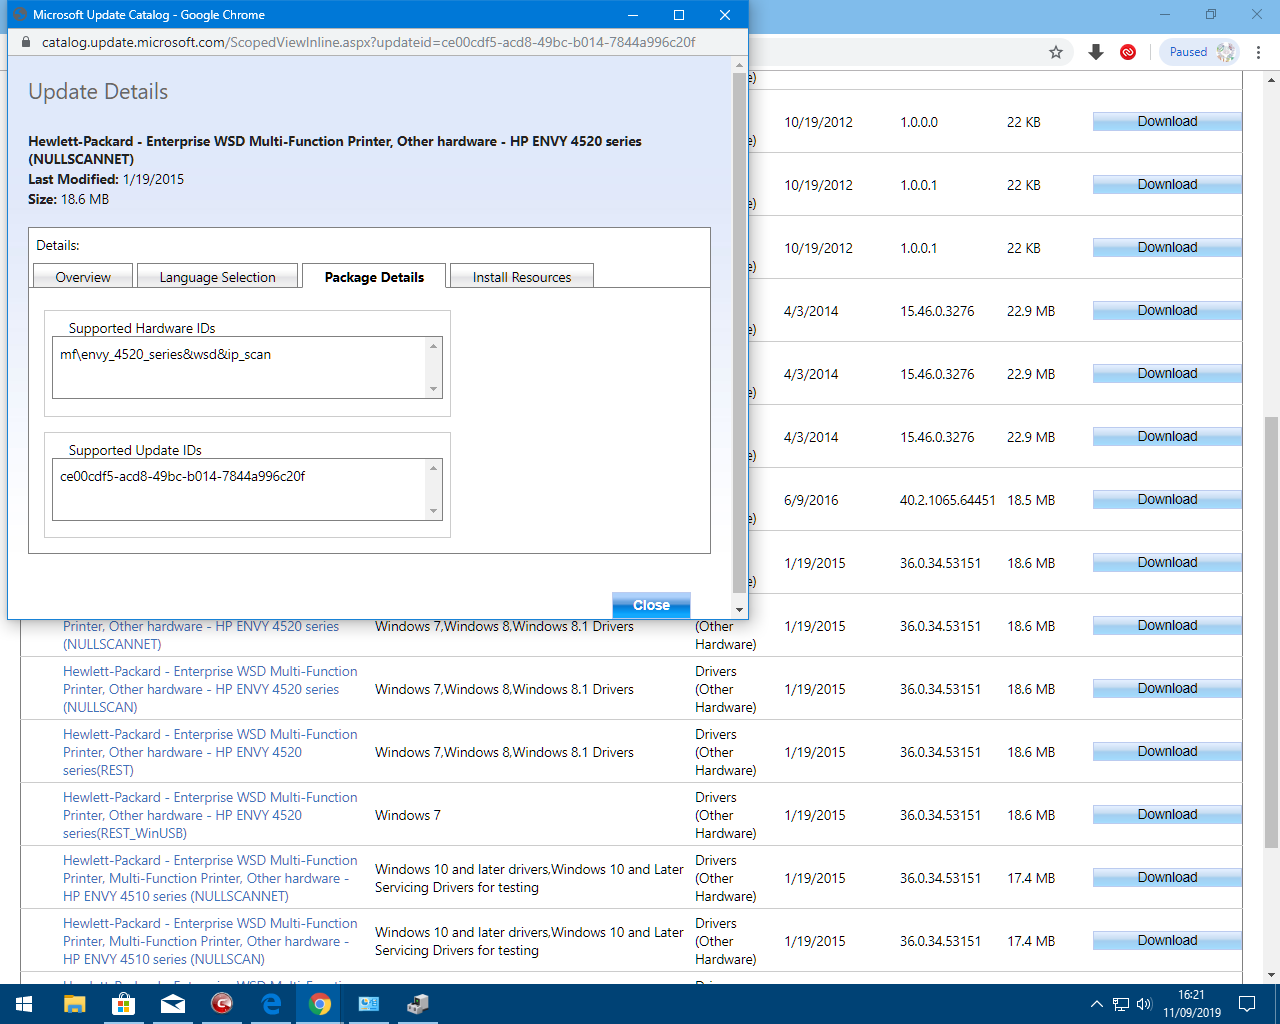
Task: Open the HP ENVY 4520 series(REST) link
Action: (x=210, y=752)
